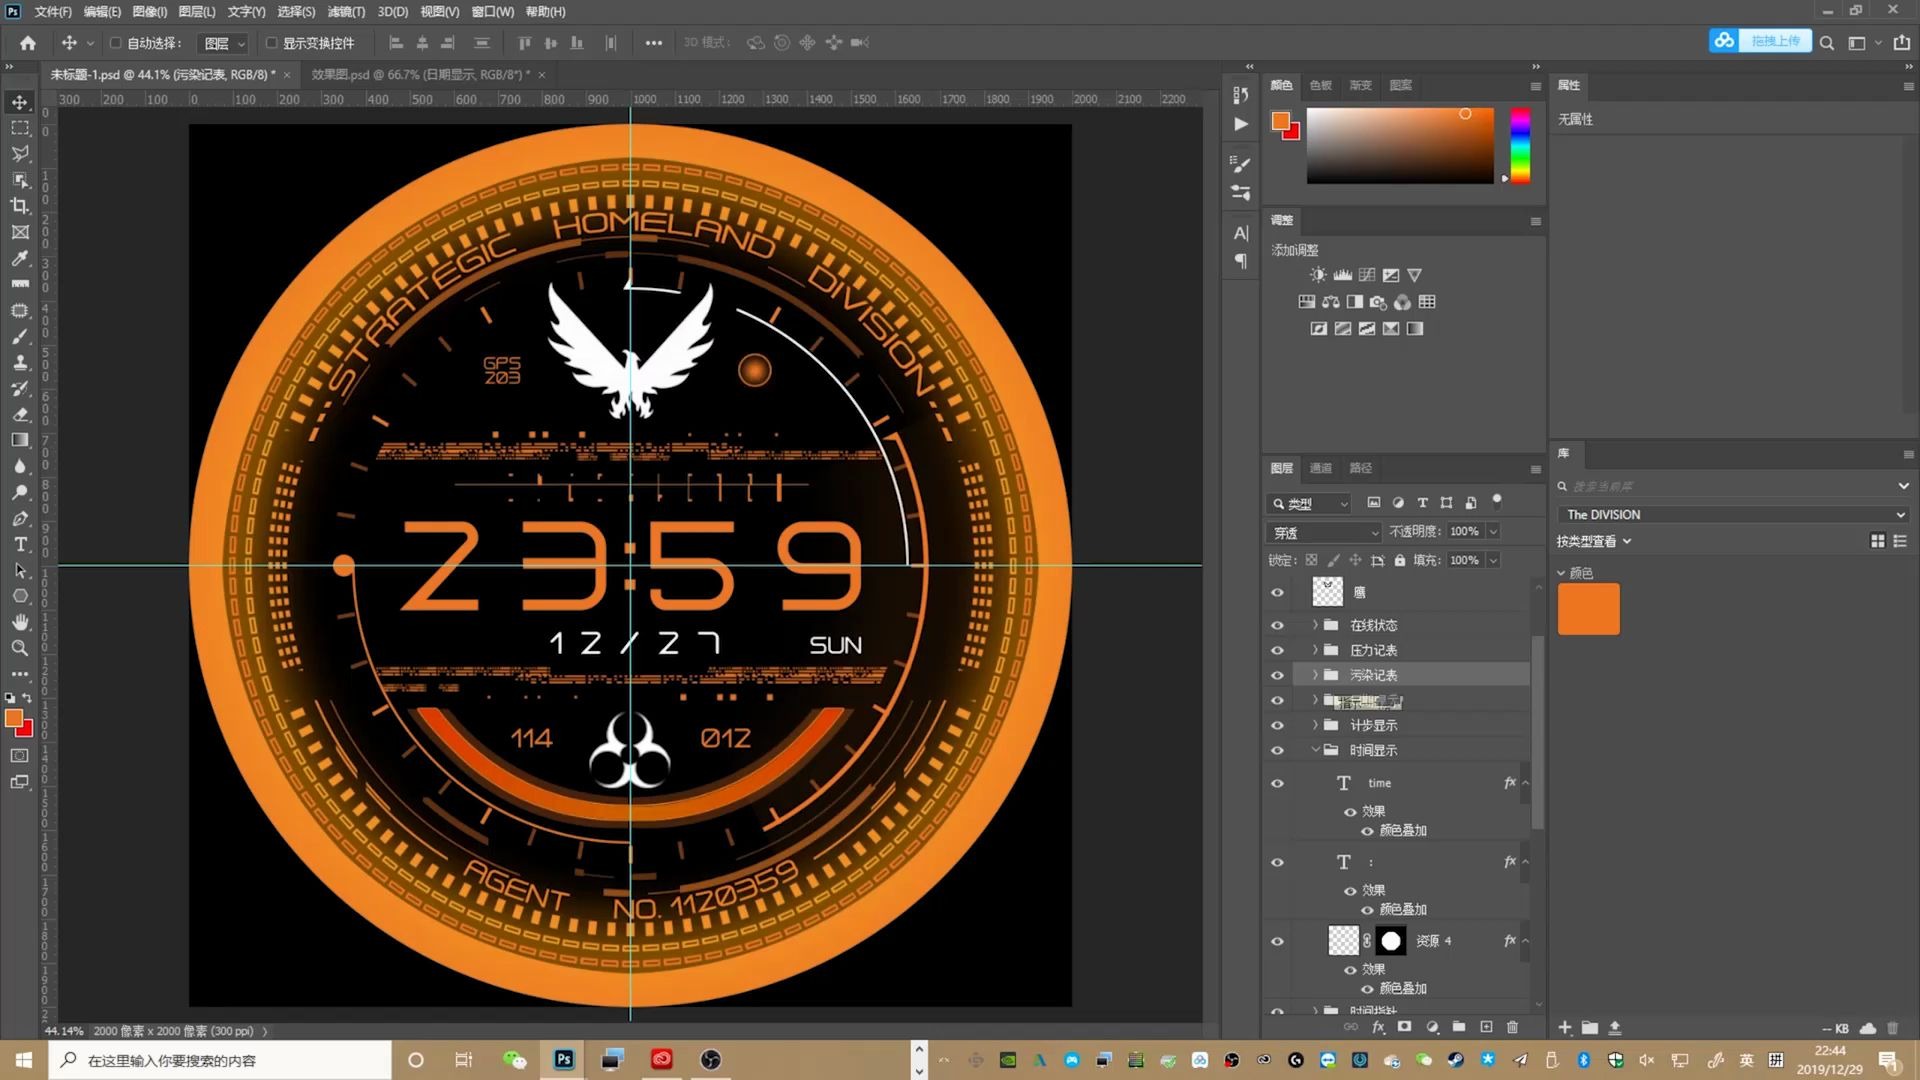Hide the 资源 4 layer

pos(1277,941)
